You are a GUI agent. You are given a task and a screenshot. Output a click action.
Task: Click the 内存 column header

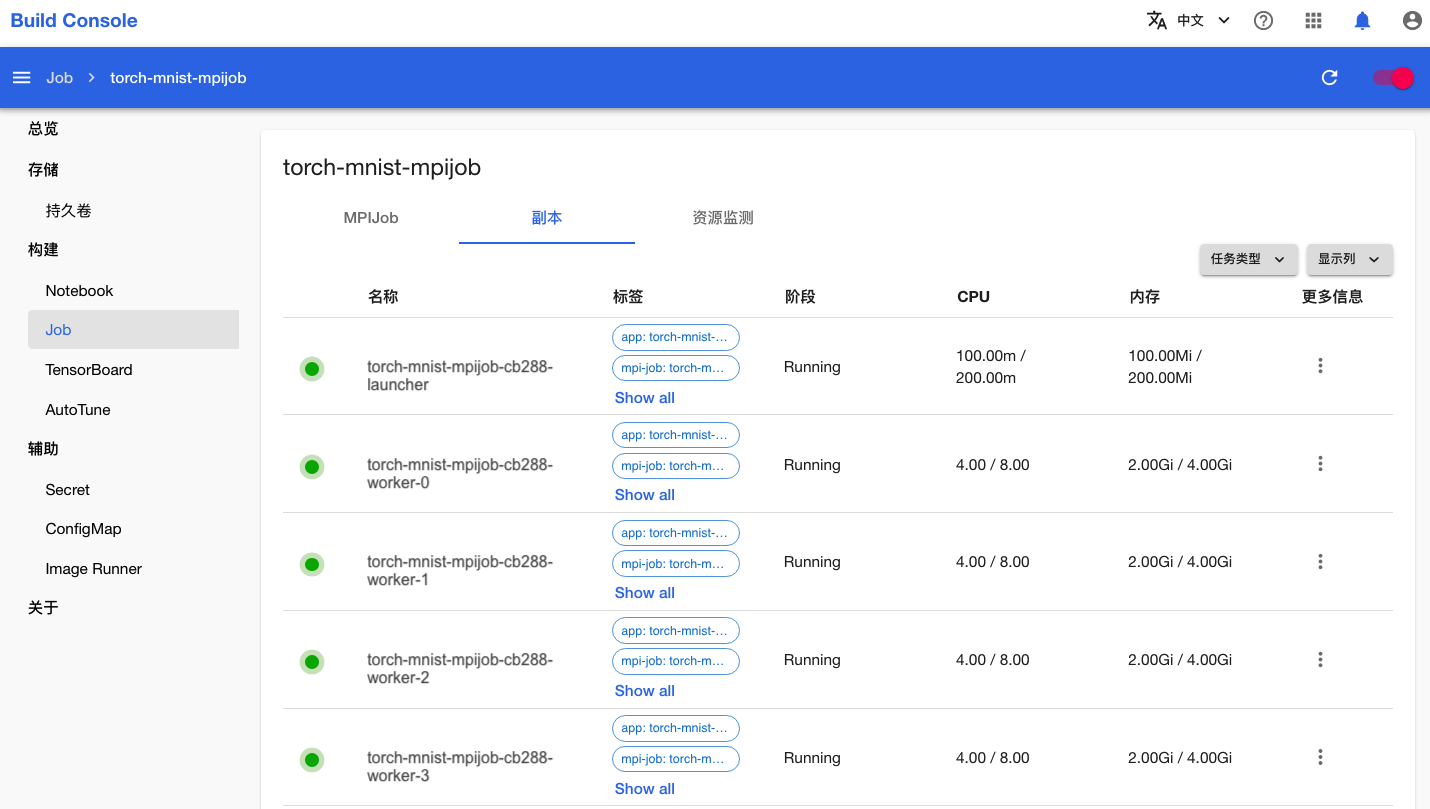(1145, 297)
